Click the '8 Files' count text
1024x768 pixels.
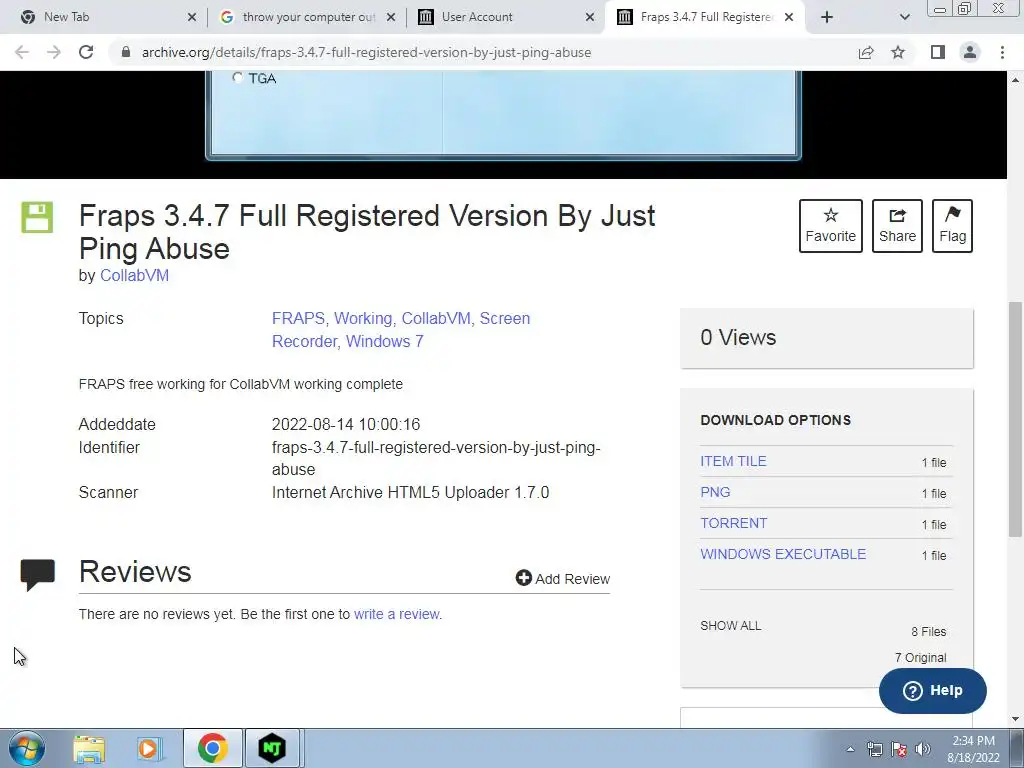[x=929, y=632]
